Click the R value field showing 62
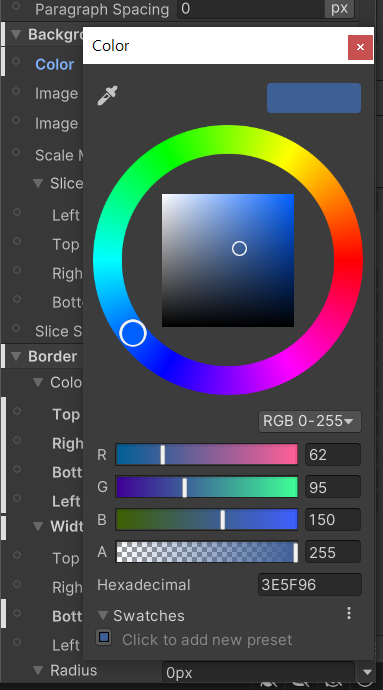The image size is (383, 690). coord(333,455)
